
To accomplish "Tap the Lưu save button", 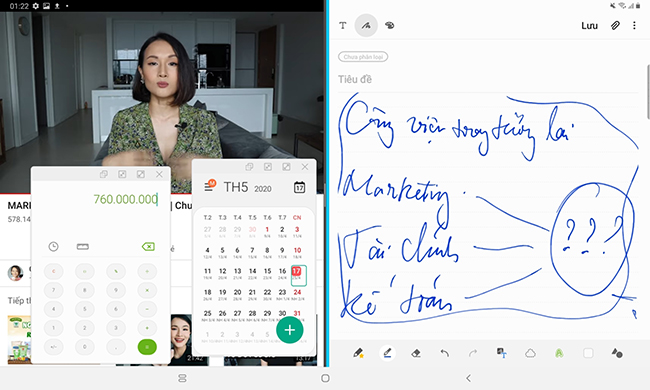I will coord(589,26).
